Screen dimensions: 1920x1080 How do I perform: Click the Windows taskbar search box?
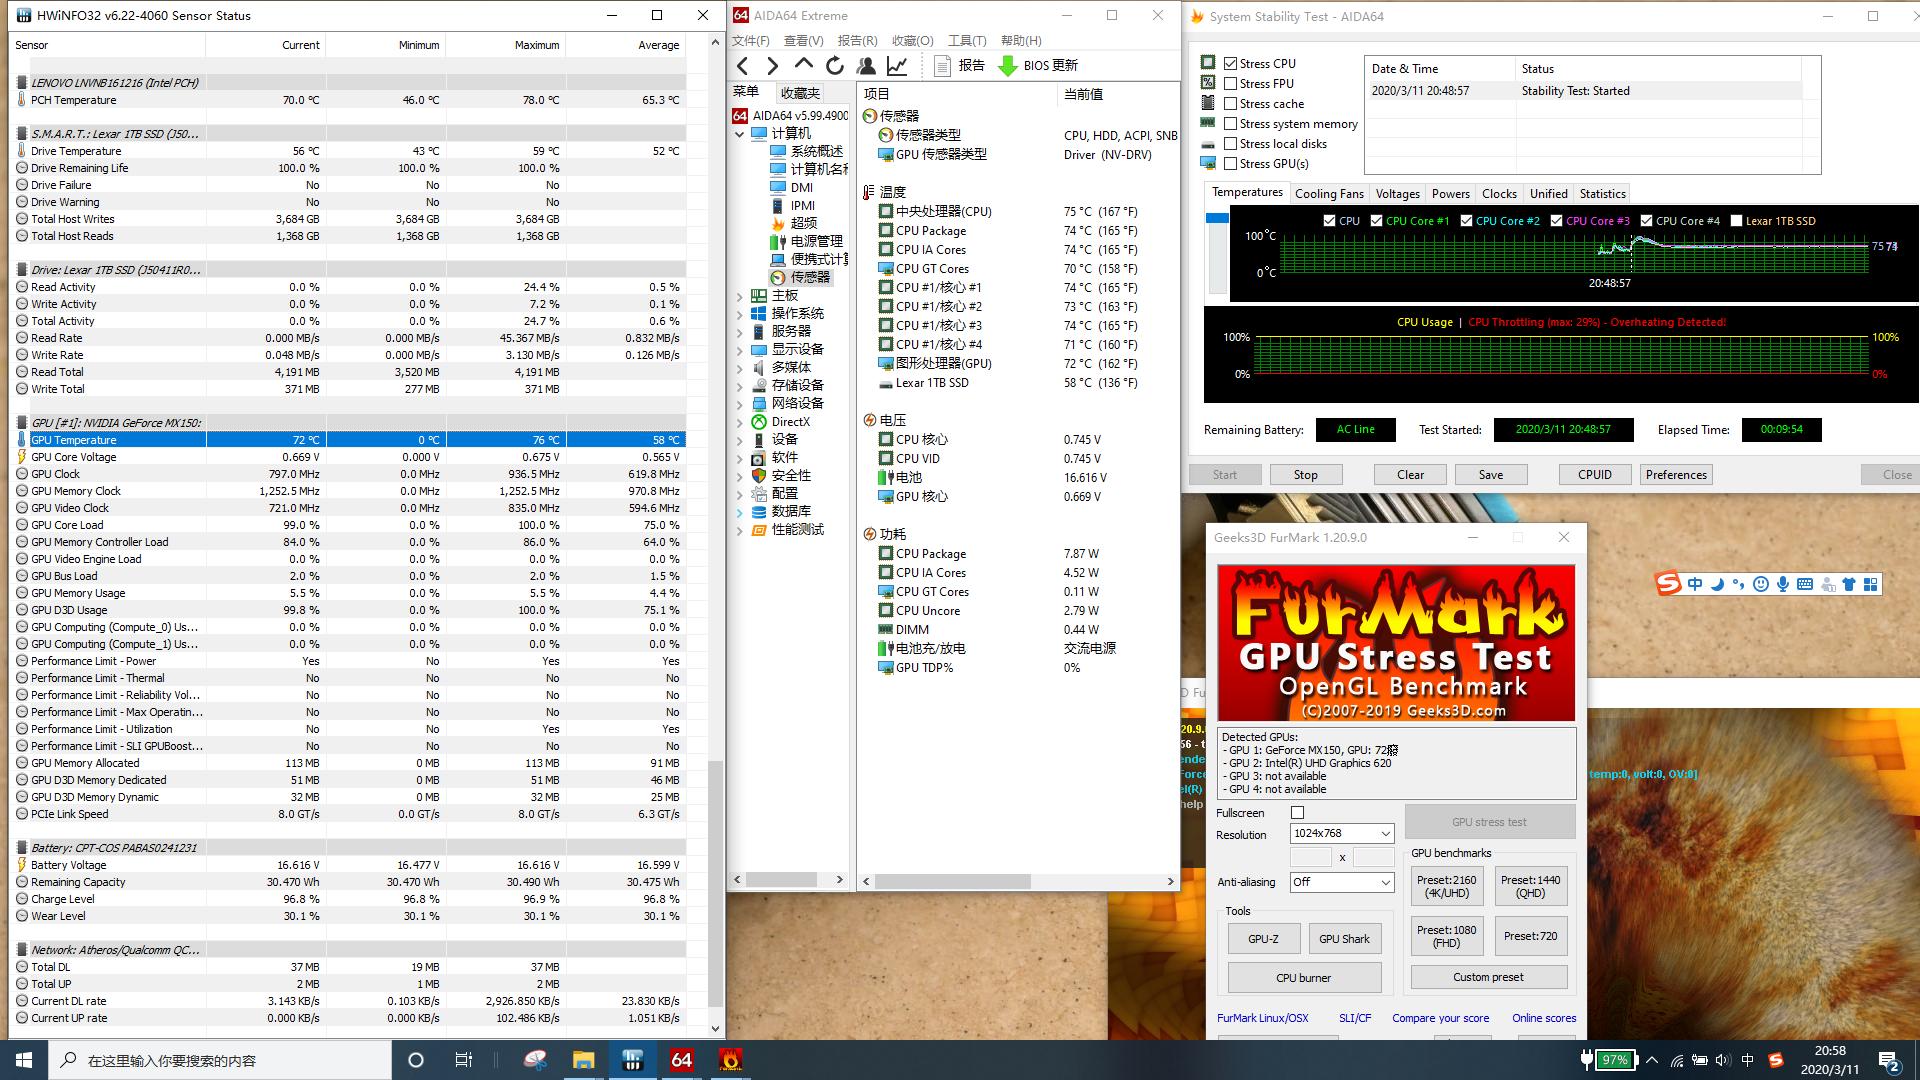(220, 1060)
